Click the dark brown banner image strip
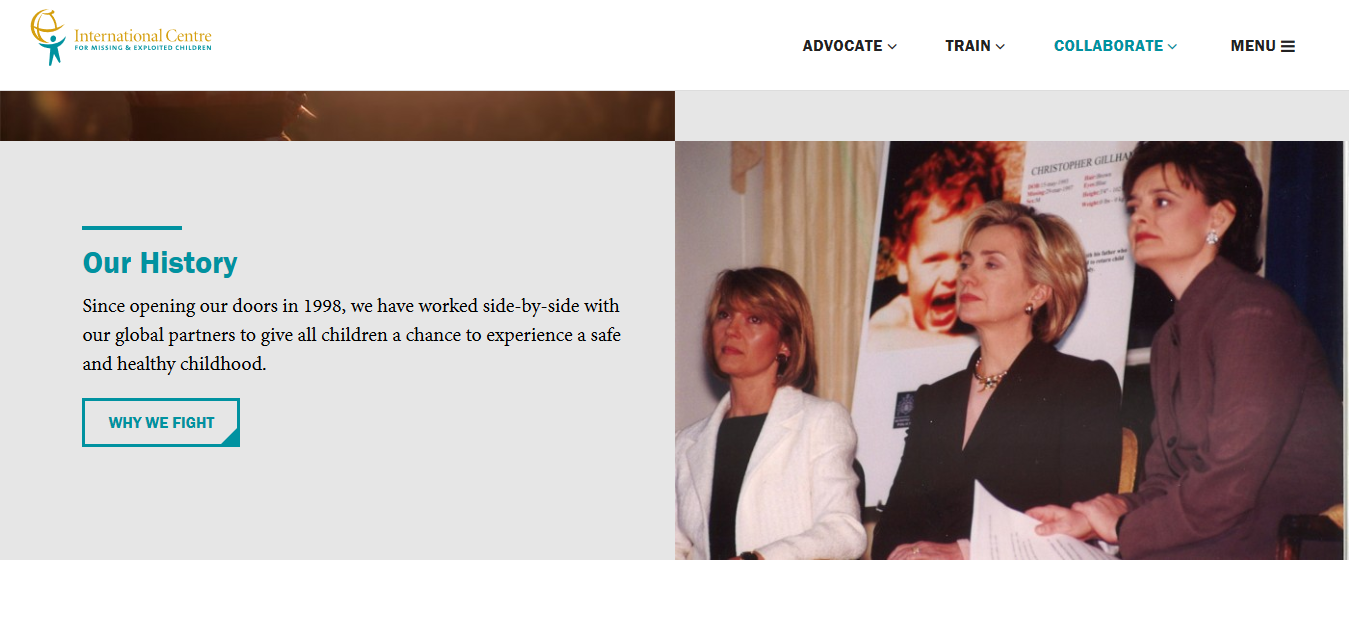The image size is (1349, 617). [x=337, y=115]
